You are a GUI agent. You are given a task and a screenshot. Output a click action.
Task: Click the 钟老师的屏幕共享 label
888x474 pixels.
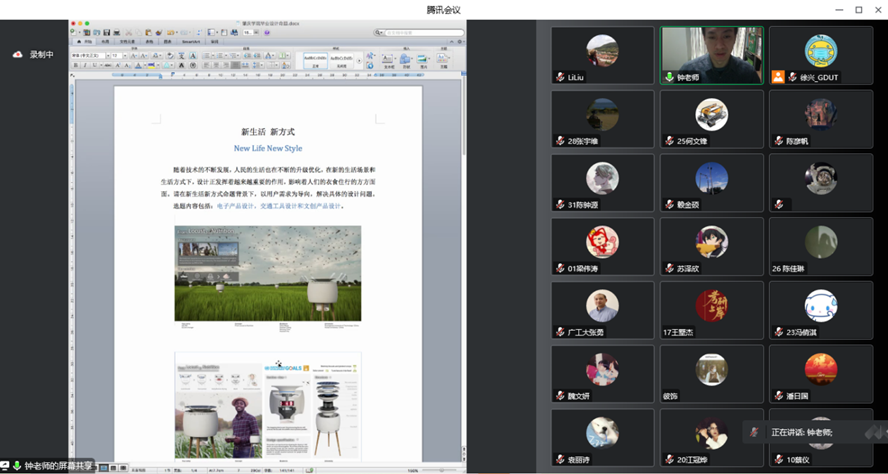coord(58,466)
